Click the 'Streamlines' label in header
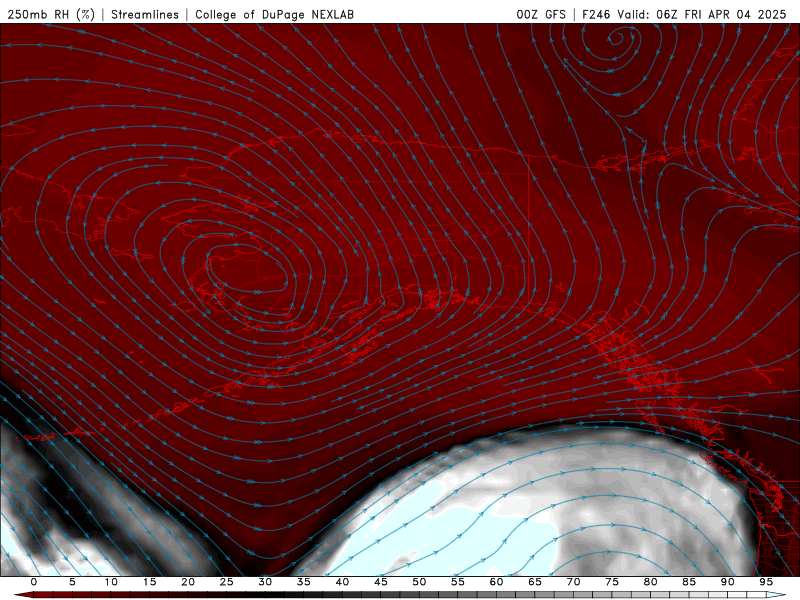Viewport: 800px width, 600px height. 145,15
